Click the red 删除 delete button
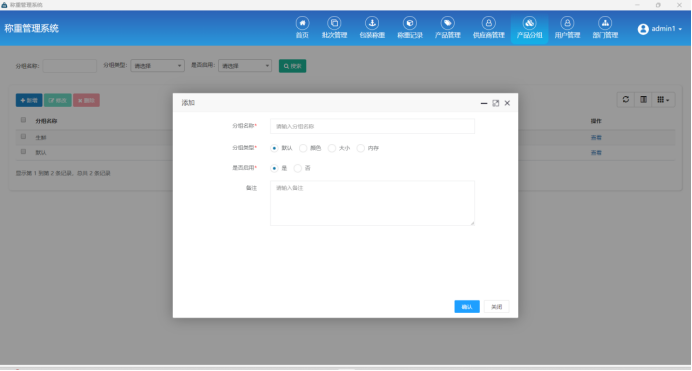692x371 pixels. [86, 100]
